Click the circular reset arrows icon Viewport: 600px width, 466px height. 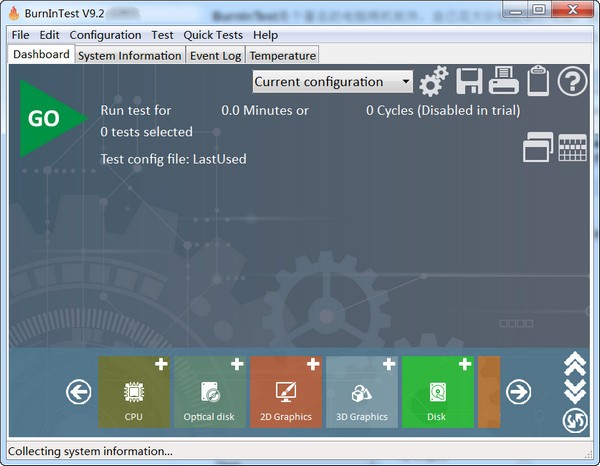[575, 421]
